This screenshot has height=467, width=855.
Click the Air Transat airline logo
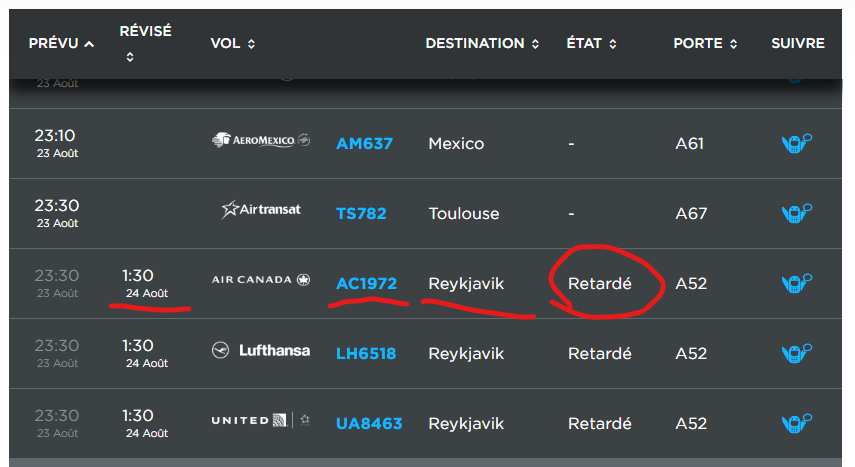click(x=261, y=210)
